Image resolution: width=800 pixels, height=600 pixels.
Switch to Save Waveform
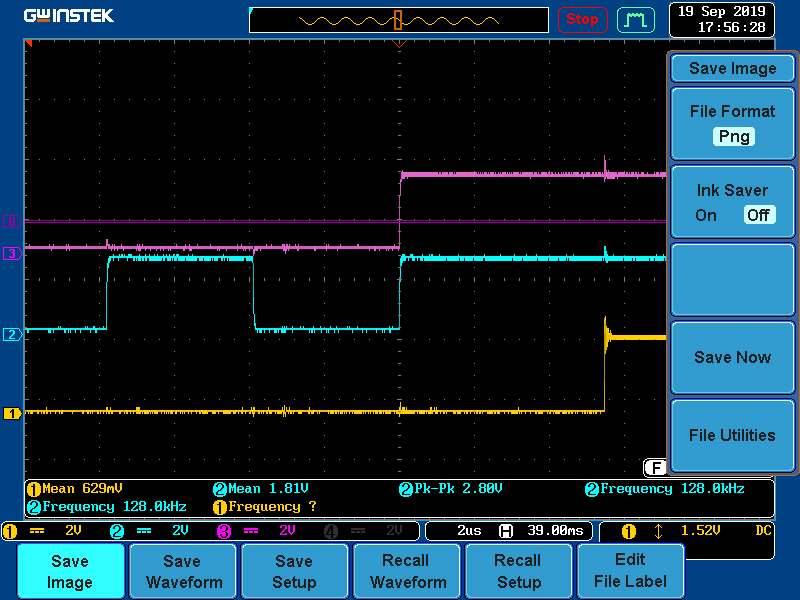[182, 570]
